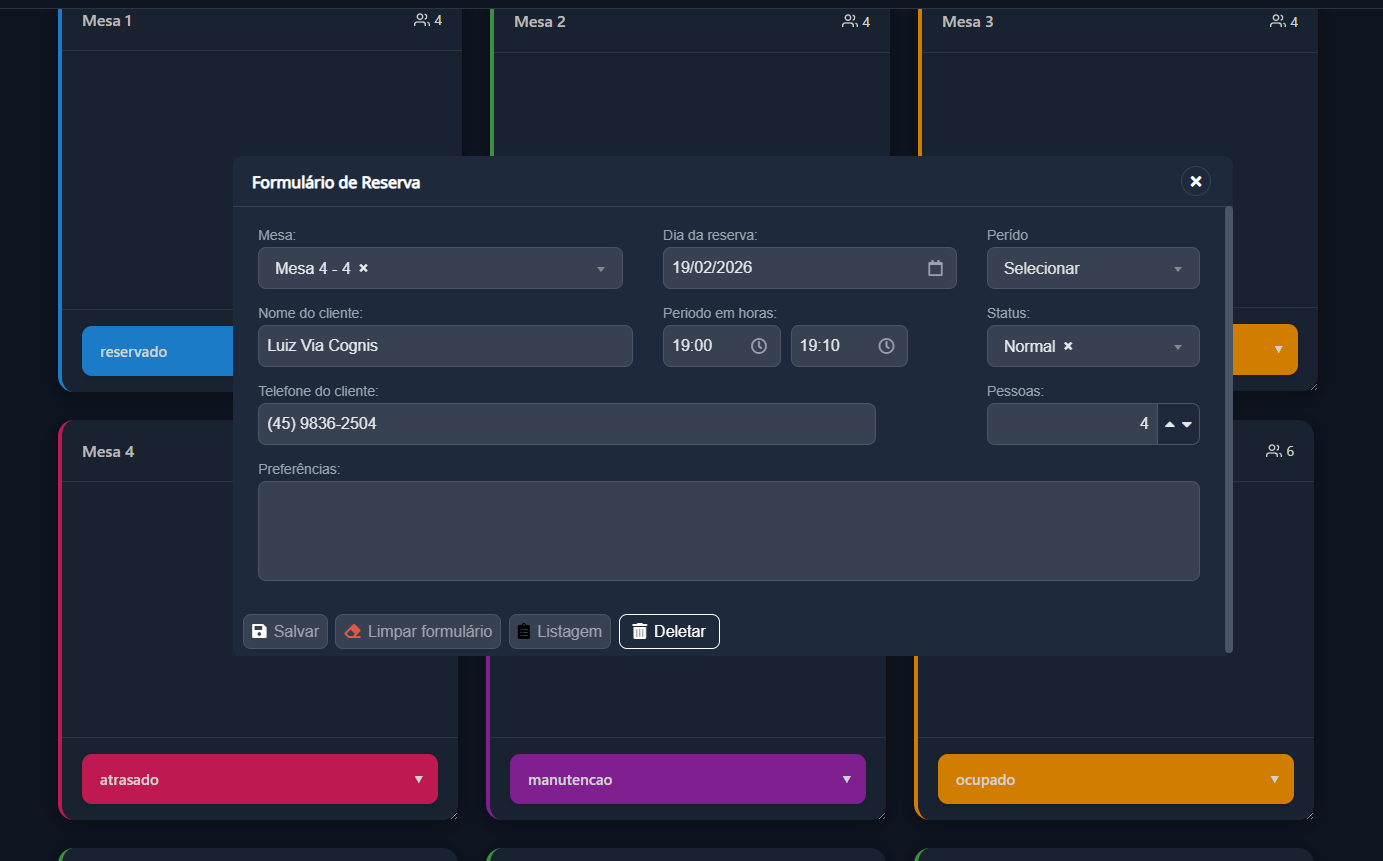Increase Pessoas count with up arrow
The height and width of the screenshot is (861, 1383).
[1170, 424]
